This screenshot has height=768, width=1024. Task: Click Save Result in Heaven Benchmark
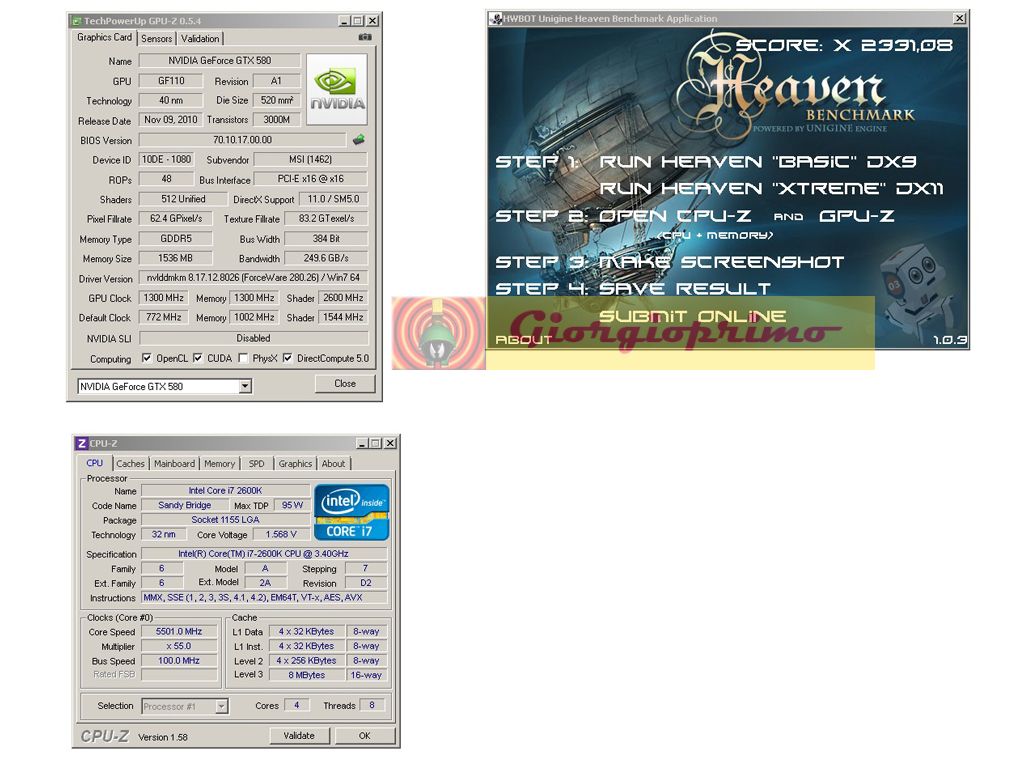point(684,289)
